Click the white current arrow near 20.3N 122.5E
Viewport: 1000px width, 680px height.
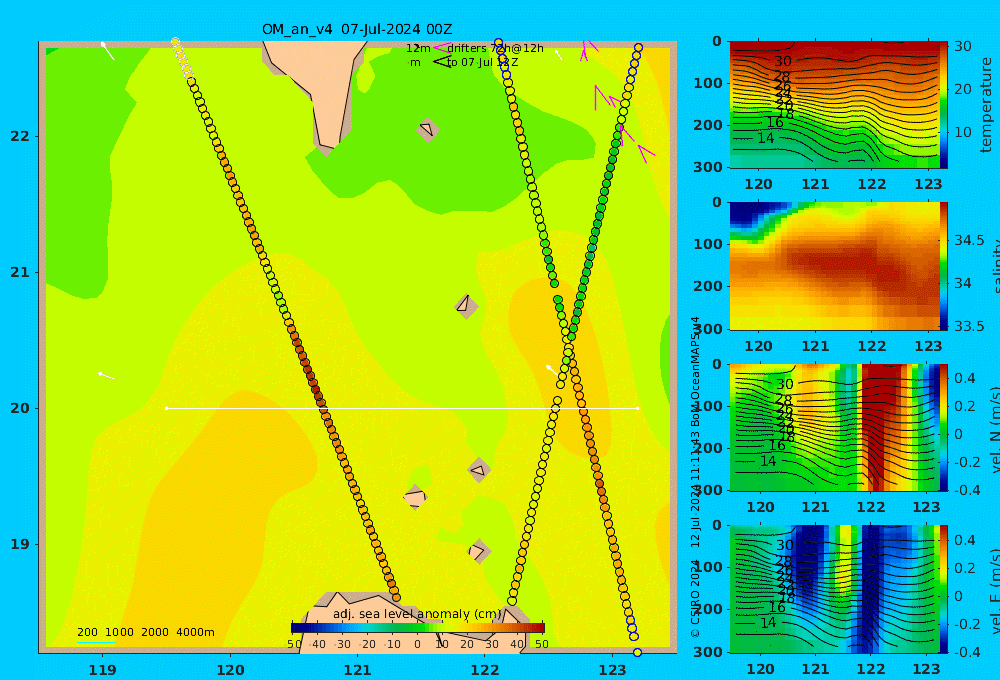[x=551, y=369]
